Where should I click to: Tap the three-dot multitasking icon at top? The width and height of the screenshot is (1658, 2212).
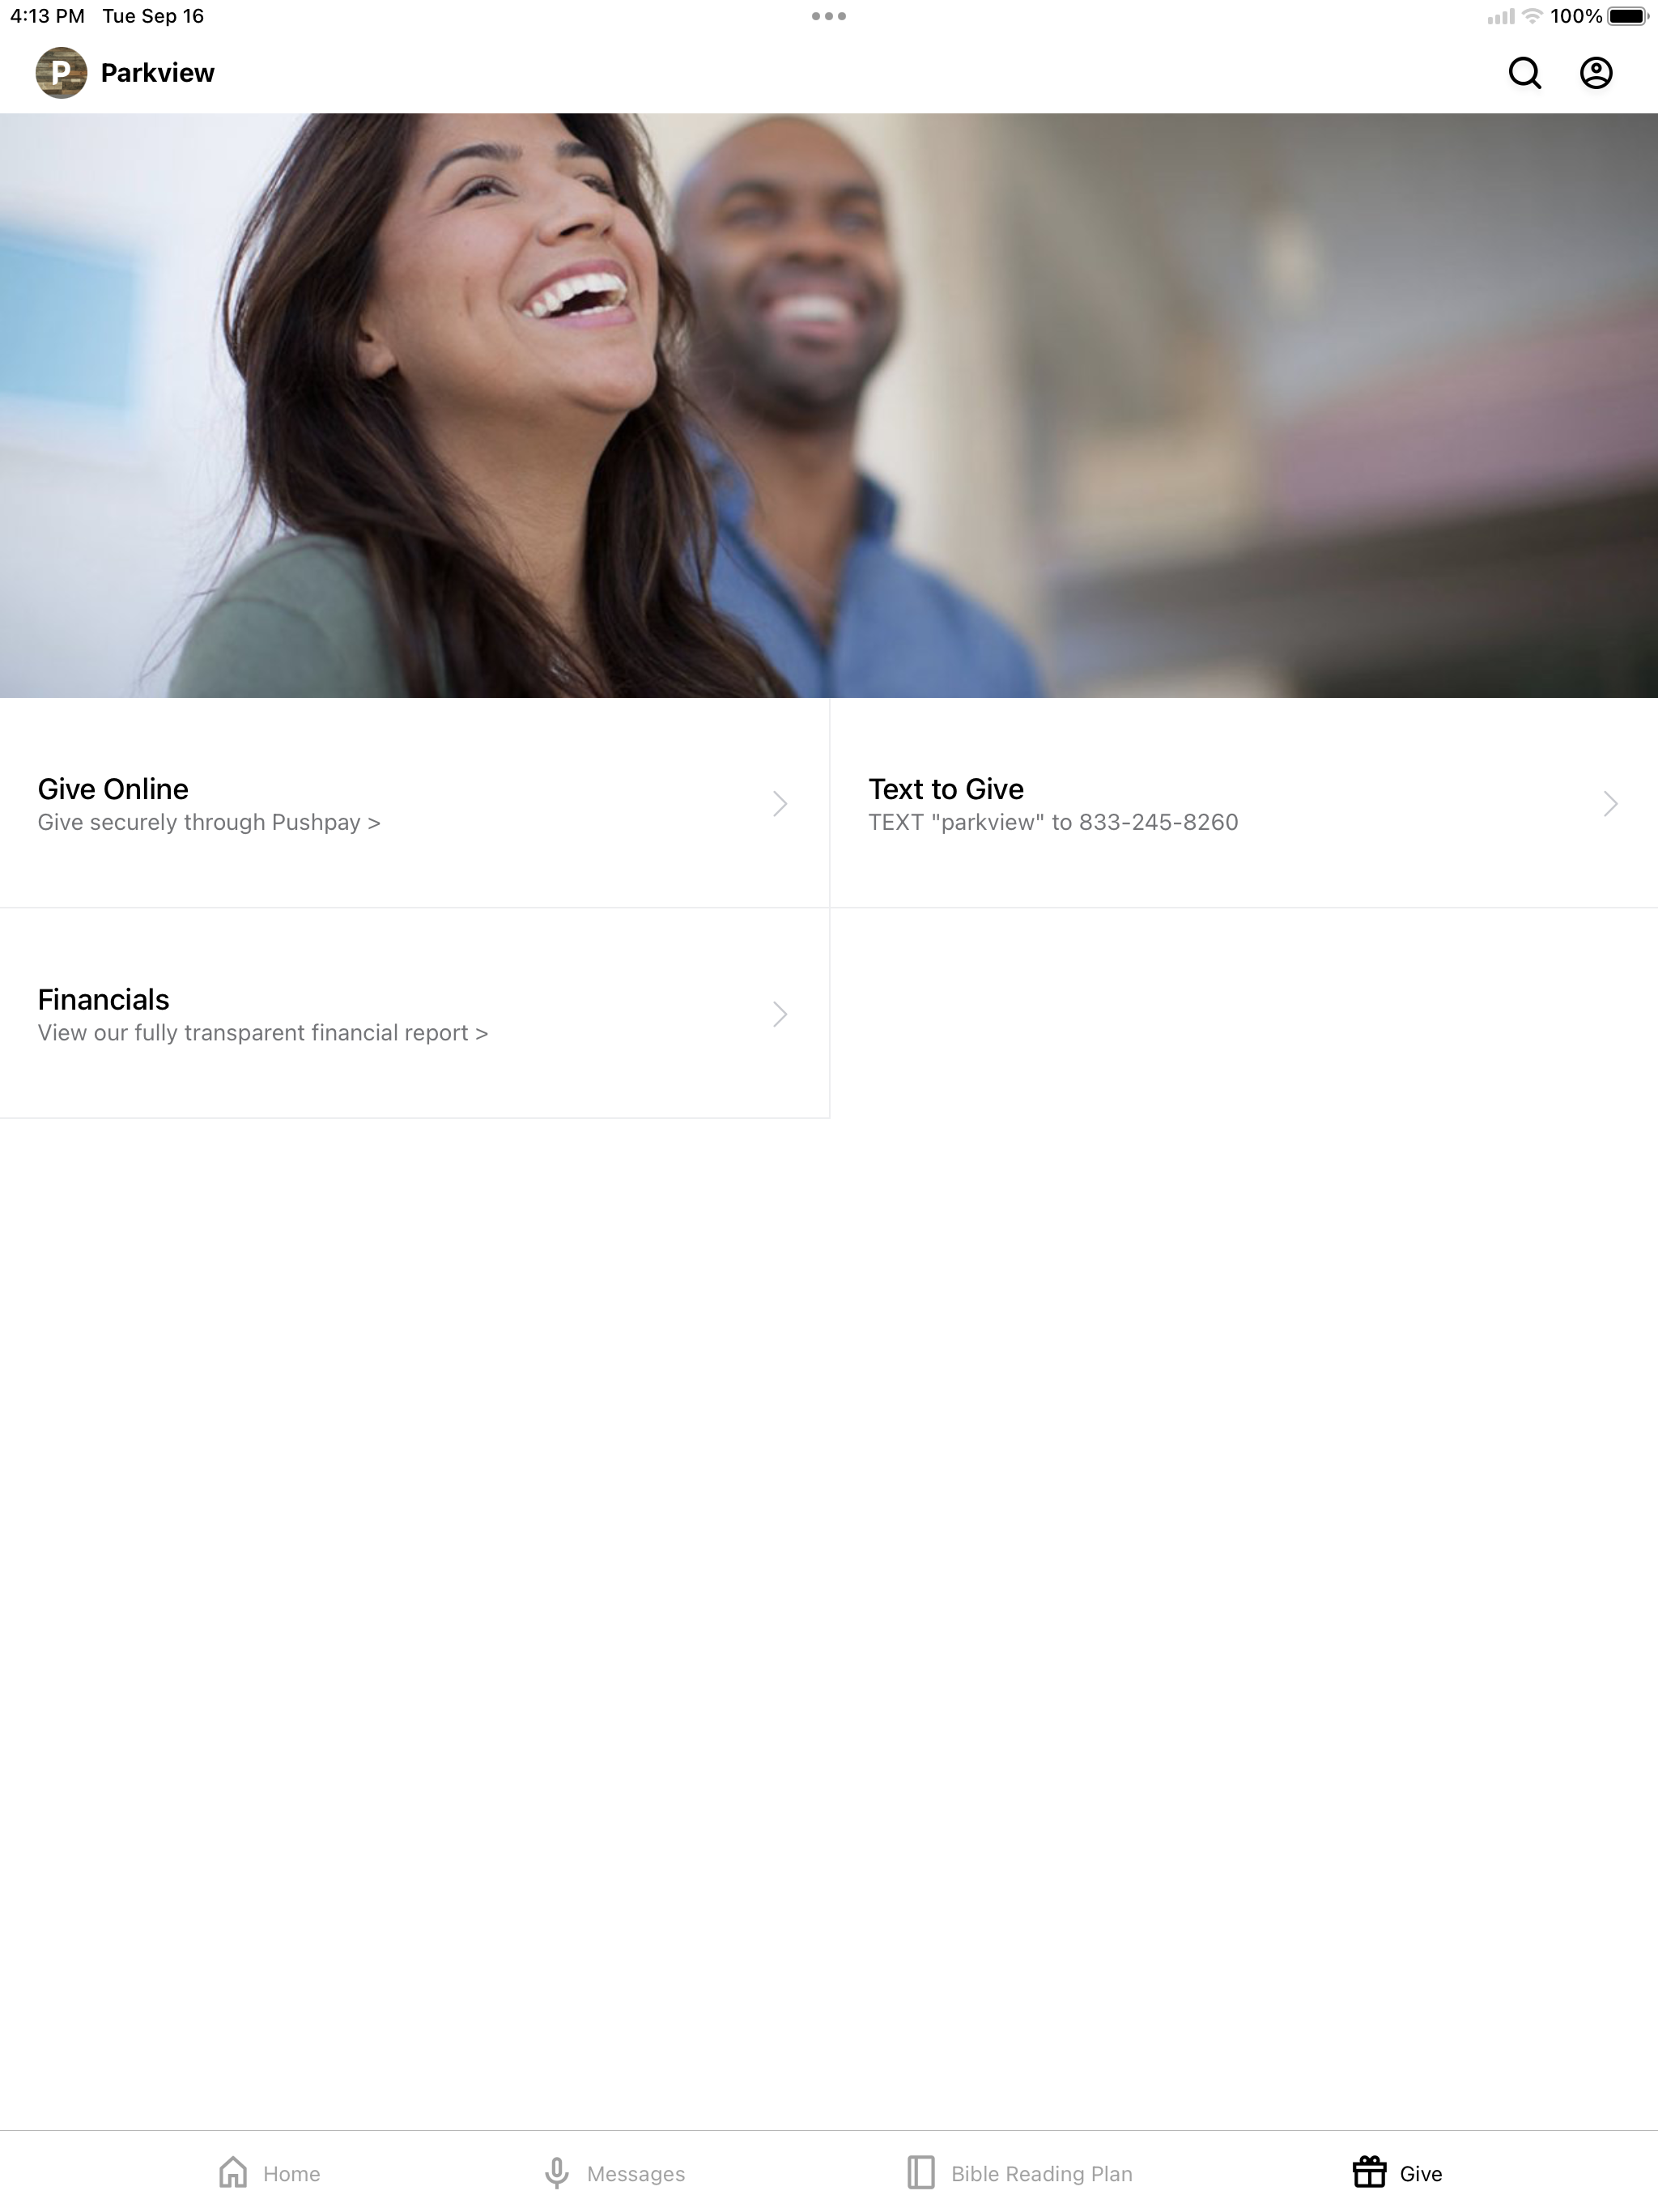829,16
